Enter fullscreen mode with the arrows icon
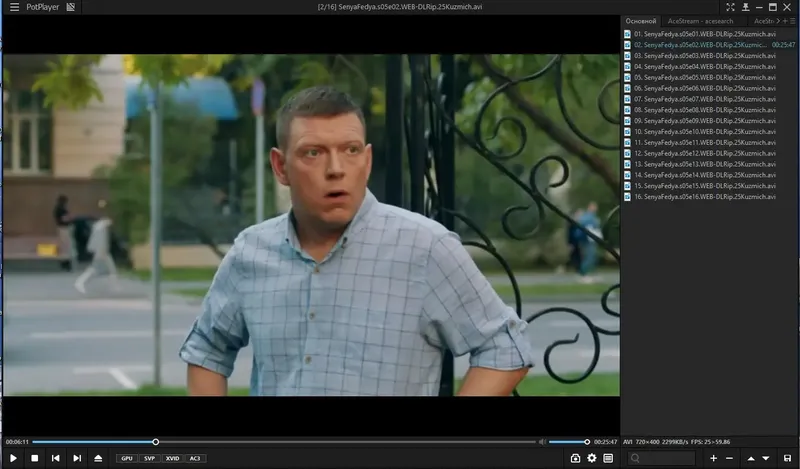 coord(731,7)
